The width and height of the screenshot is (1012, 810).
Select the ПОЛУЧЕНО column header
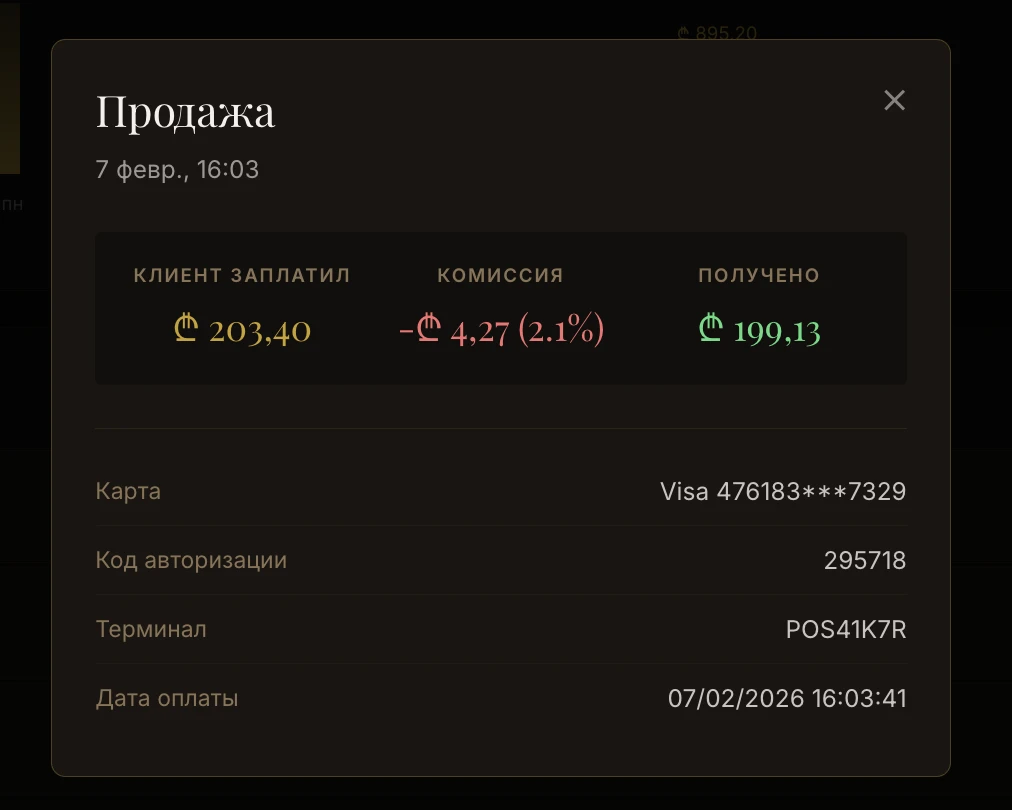(758, 275)
